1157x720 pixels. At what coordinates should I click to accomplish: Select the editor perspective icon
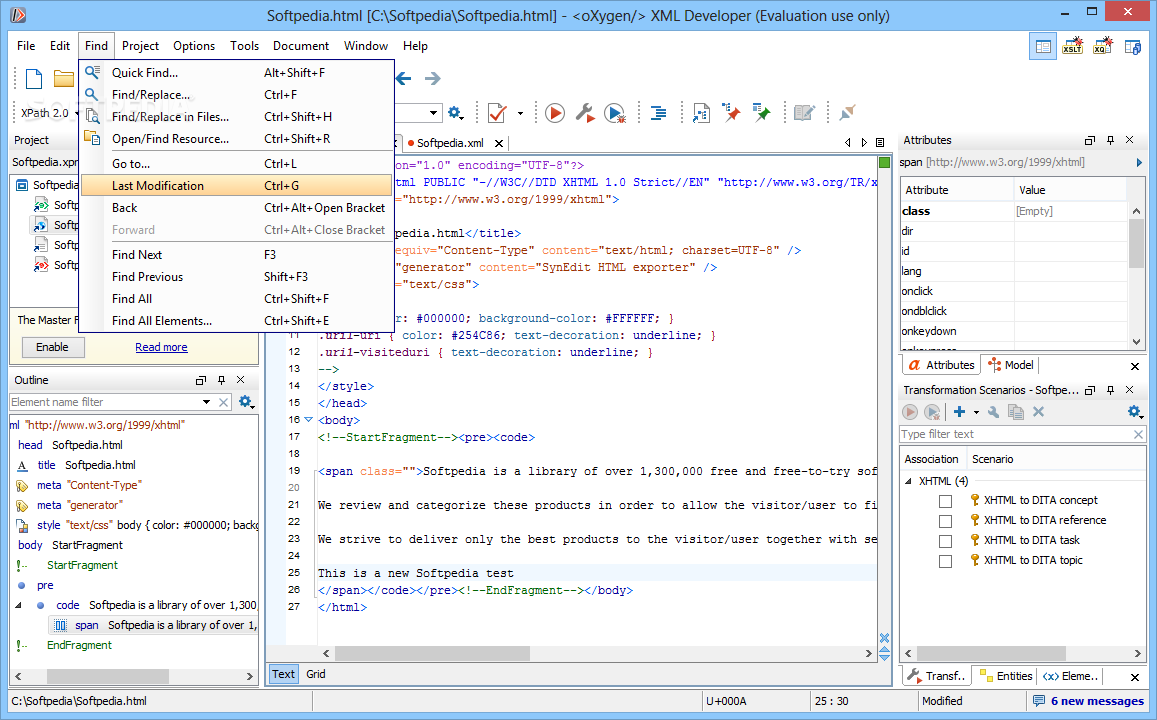click(1043, 46)
